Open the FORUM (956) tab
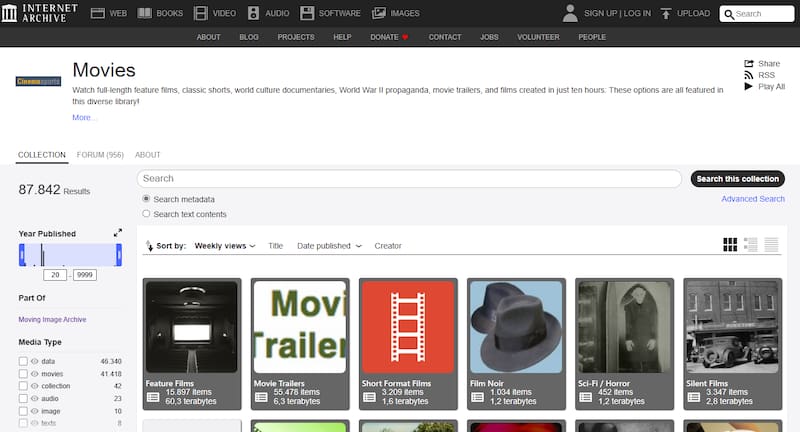 point(100,155)
